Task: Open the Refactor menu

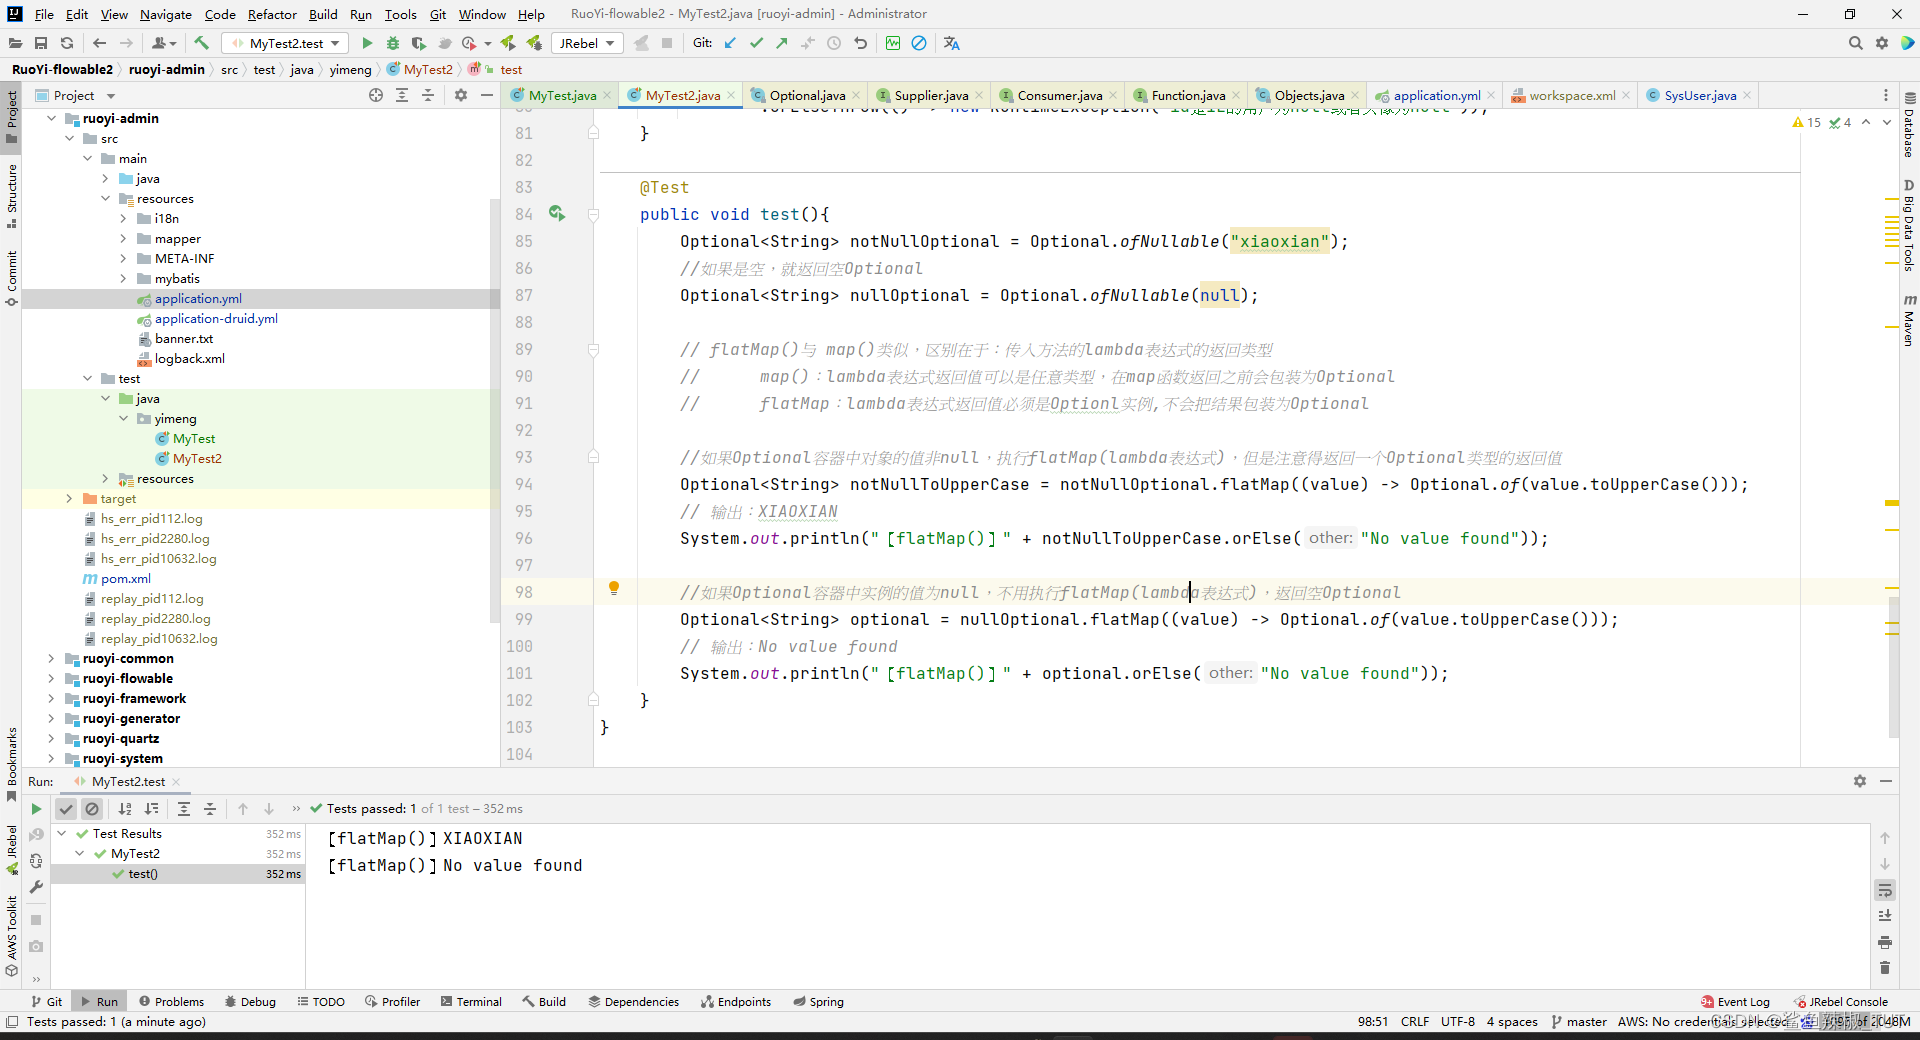Action: [x=272, y=14]
